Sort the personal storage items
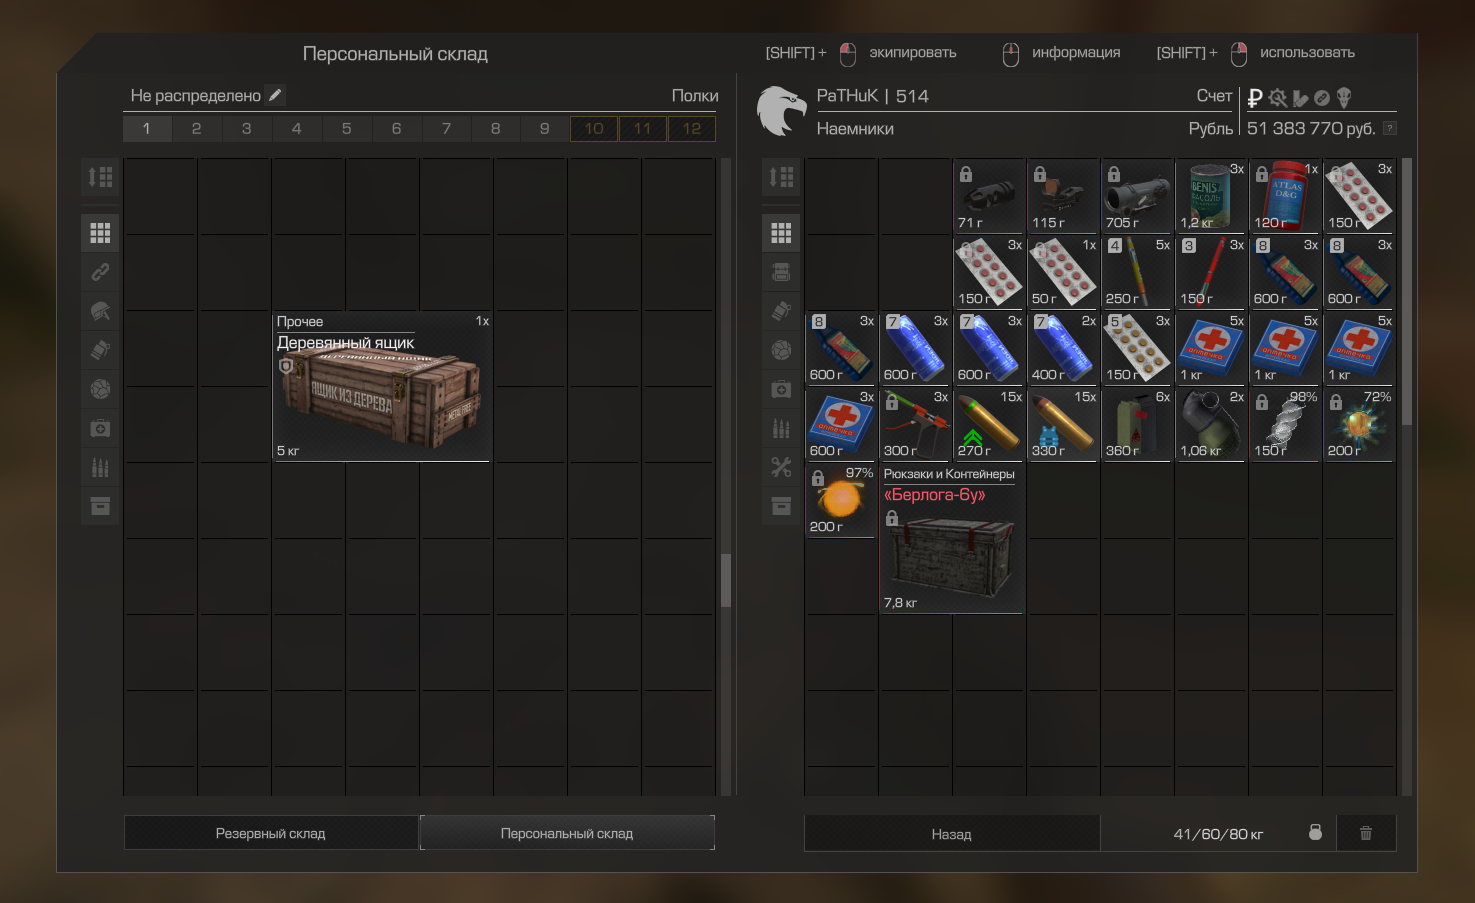Viewport: 1475px width, 903px height. [x=100, y=177]
